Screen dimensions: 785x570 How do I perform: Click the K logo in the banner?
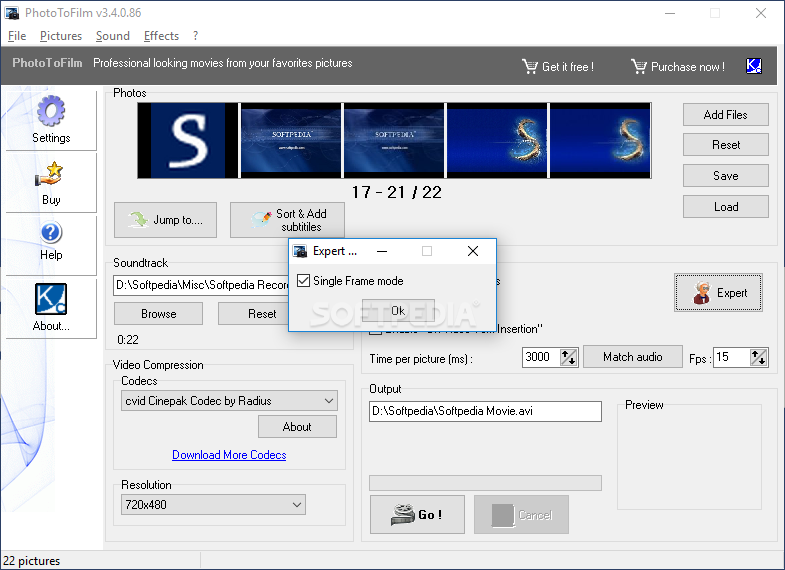[753, 66]
